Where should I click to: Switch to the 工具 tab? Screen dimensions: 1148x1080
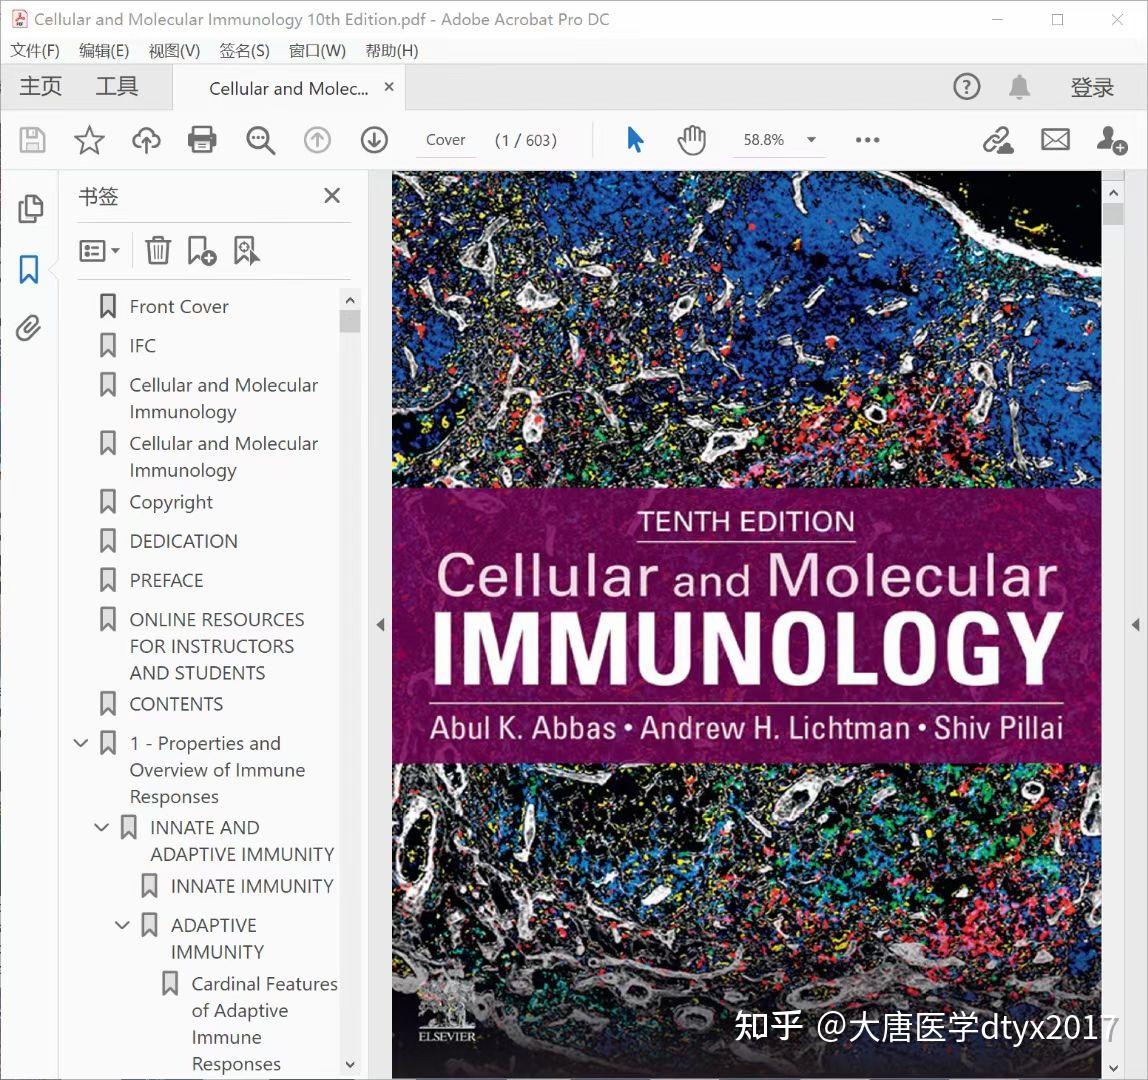(117, 86)
